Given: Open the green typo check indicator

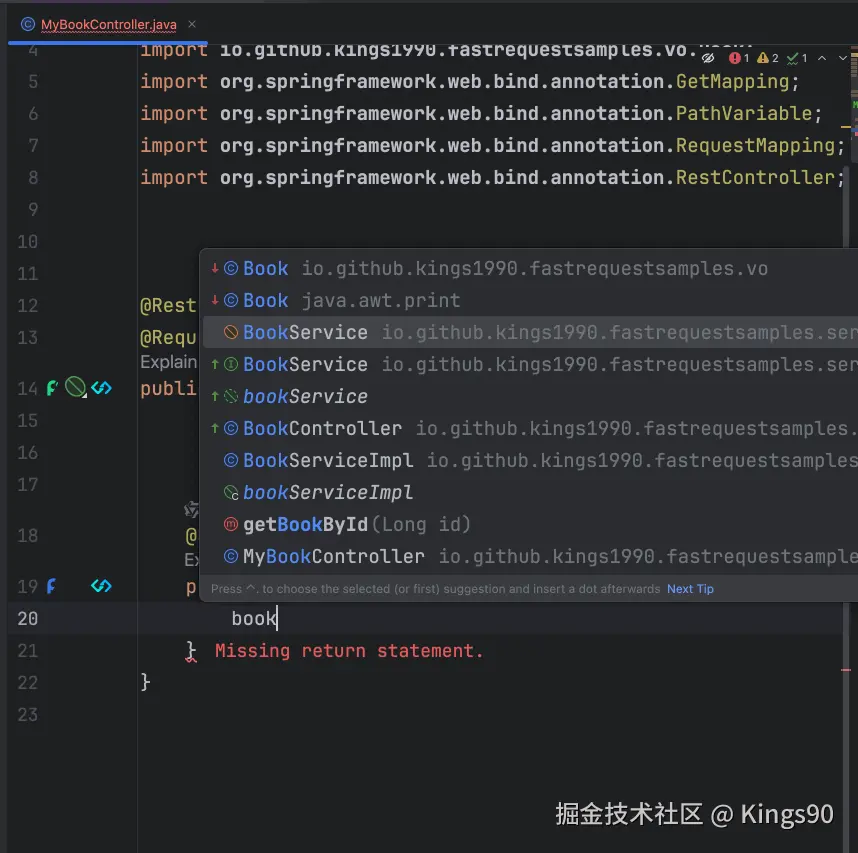Looking at the screenshot, I should click(x=797, y=58).
